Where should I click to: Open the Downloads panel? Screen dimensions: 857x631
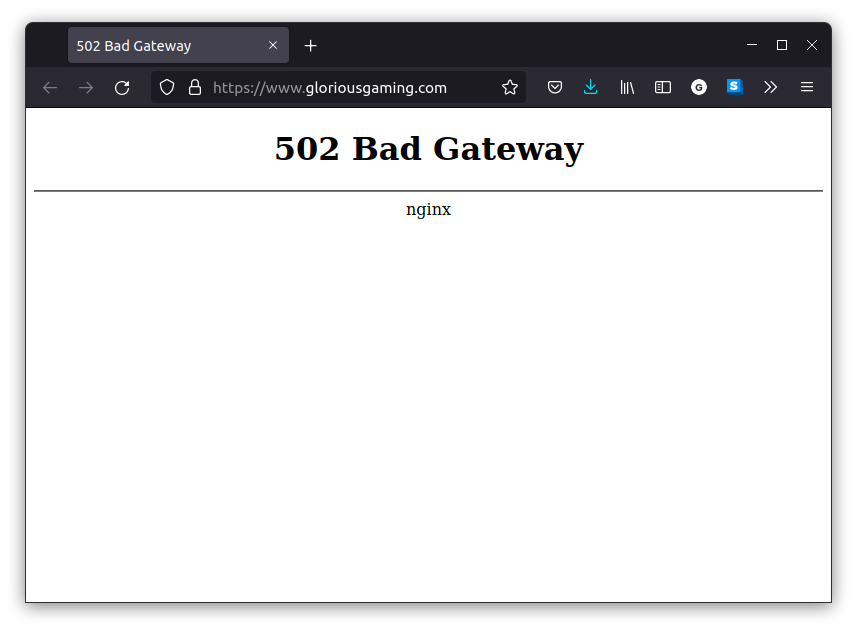pos(591,88)
